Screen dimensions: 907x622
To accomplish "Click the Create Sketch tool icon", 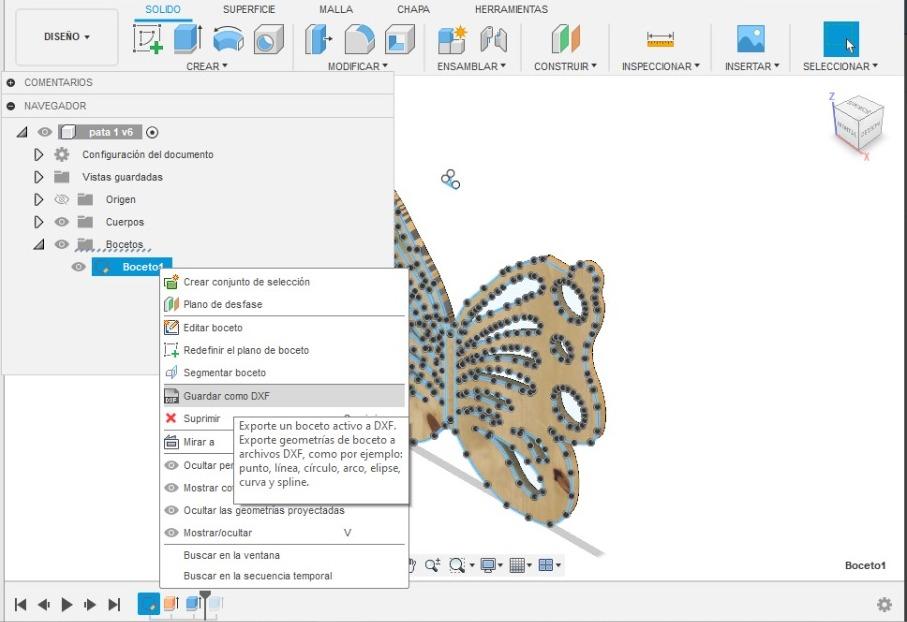I will click(148, 39).
